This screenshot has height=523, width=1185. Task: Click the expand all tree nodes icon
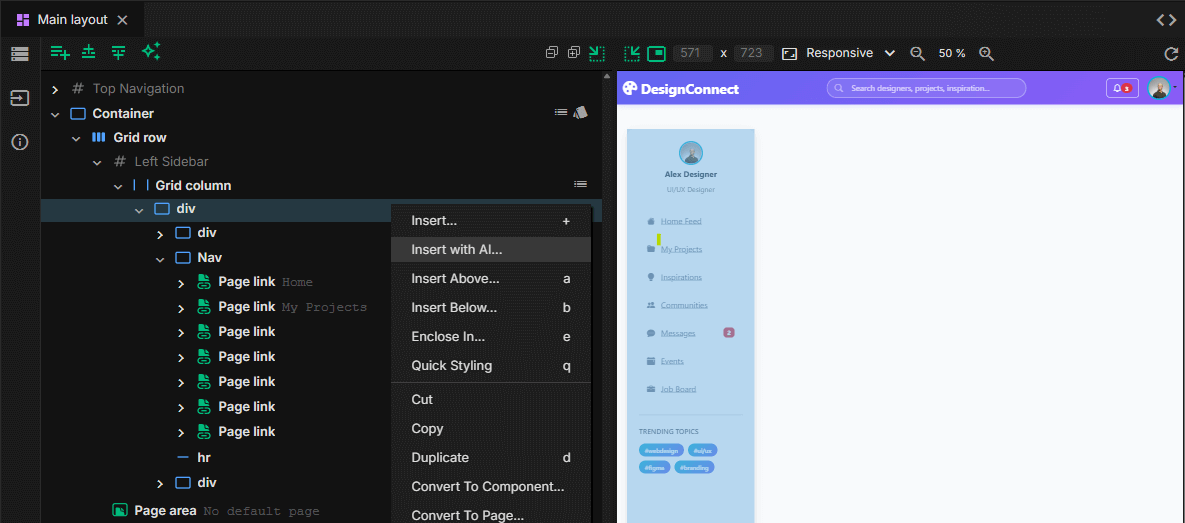pyautogui.click(x=573, y=53)
